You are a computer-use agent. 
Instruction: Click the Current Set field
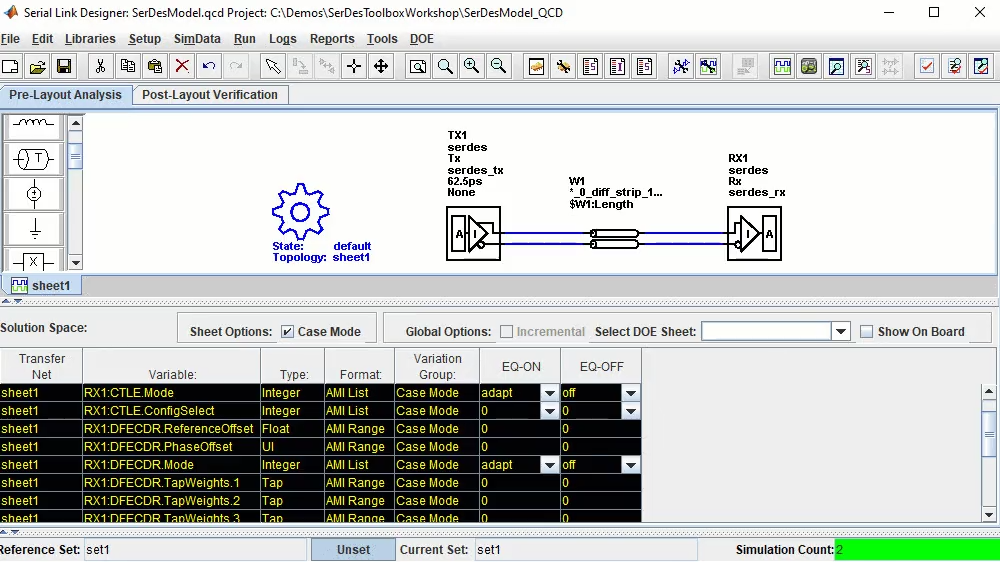pyautogui.click(x=585, y=550)
